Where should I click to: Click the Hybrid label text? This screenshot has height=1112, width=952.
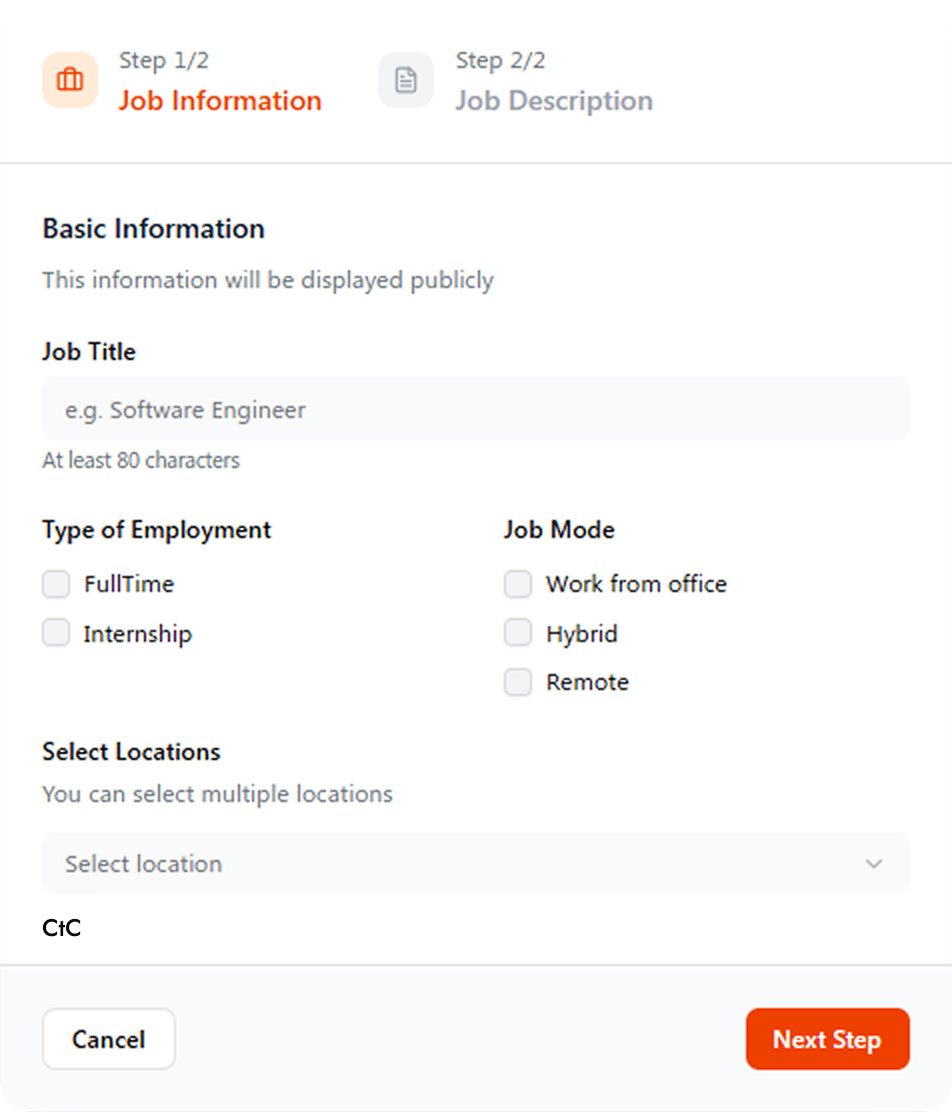coord(582,633)
